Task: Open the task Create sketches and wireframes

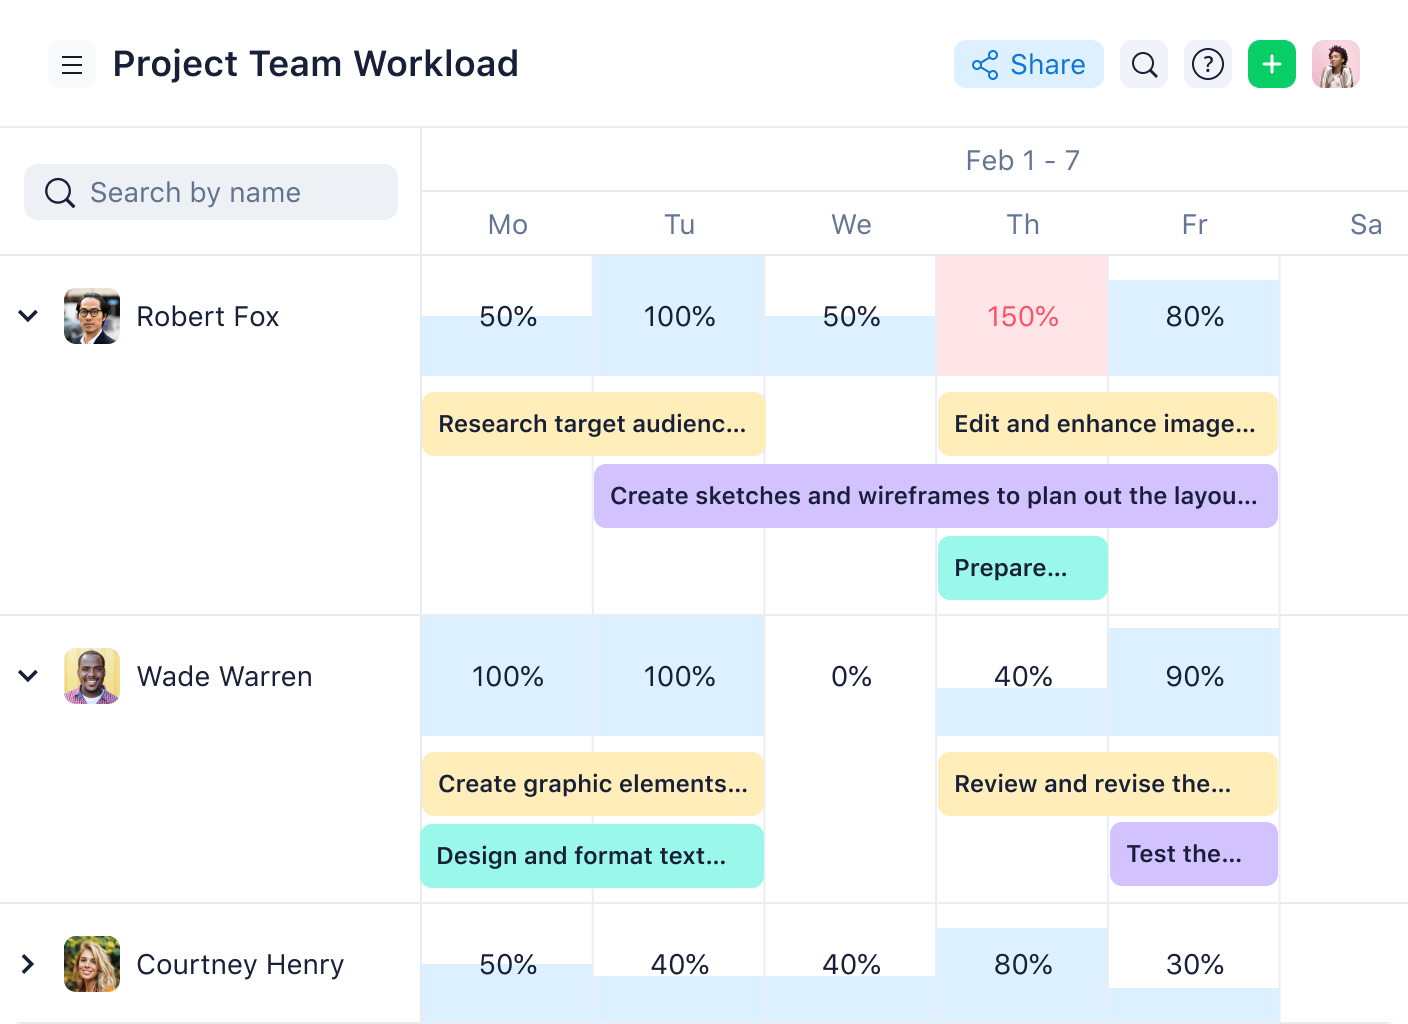Action: (936, 496)
